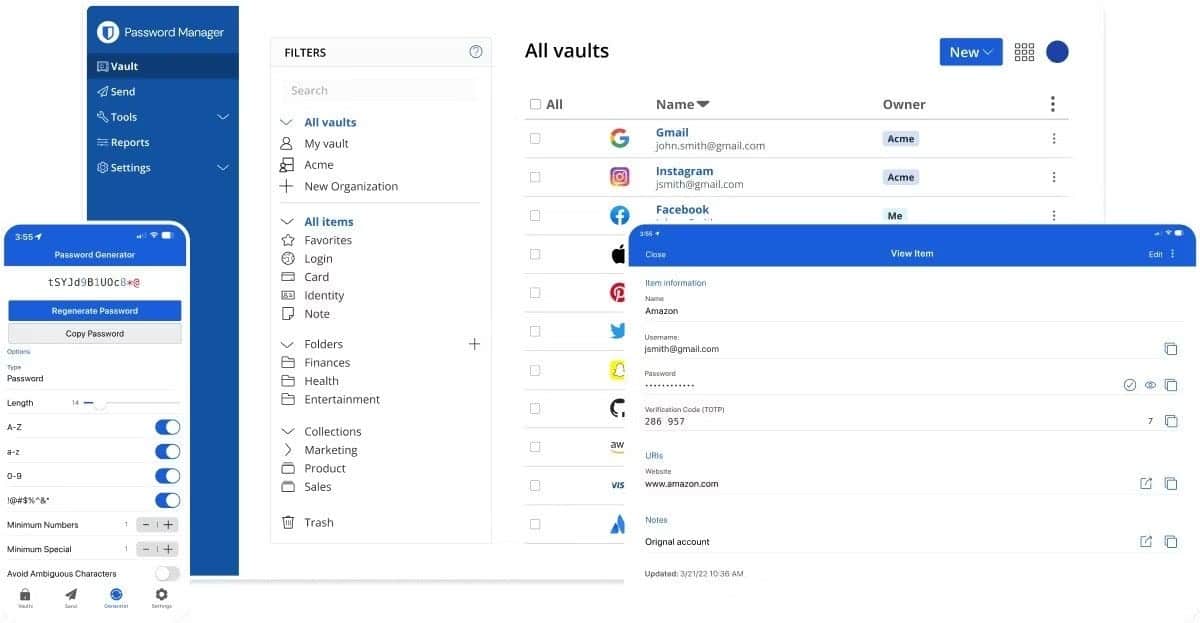Toggle the A-Z uppercase switch
The width and height of the screenshot is (1200, 623).
pos(167,427)
